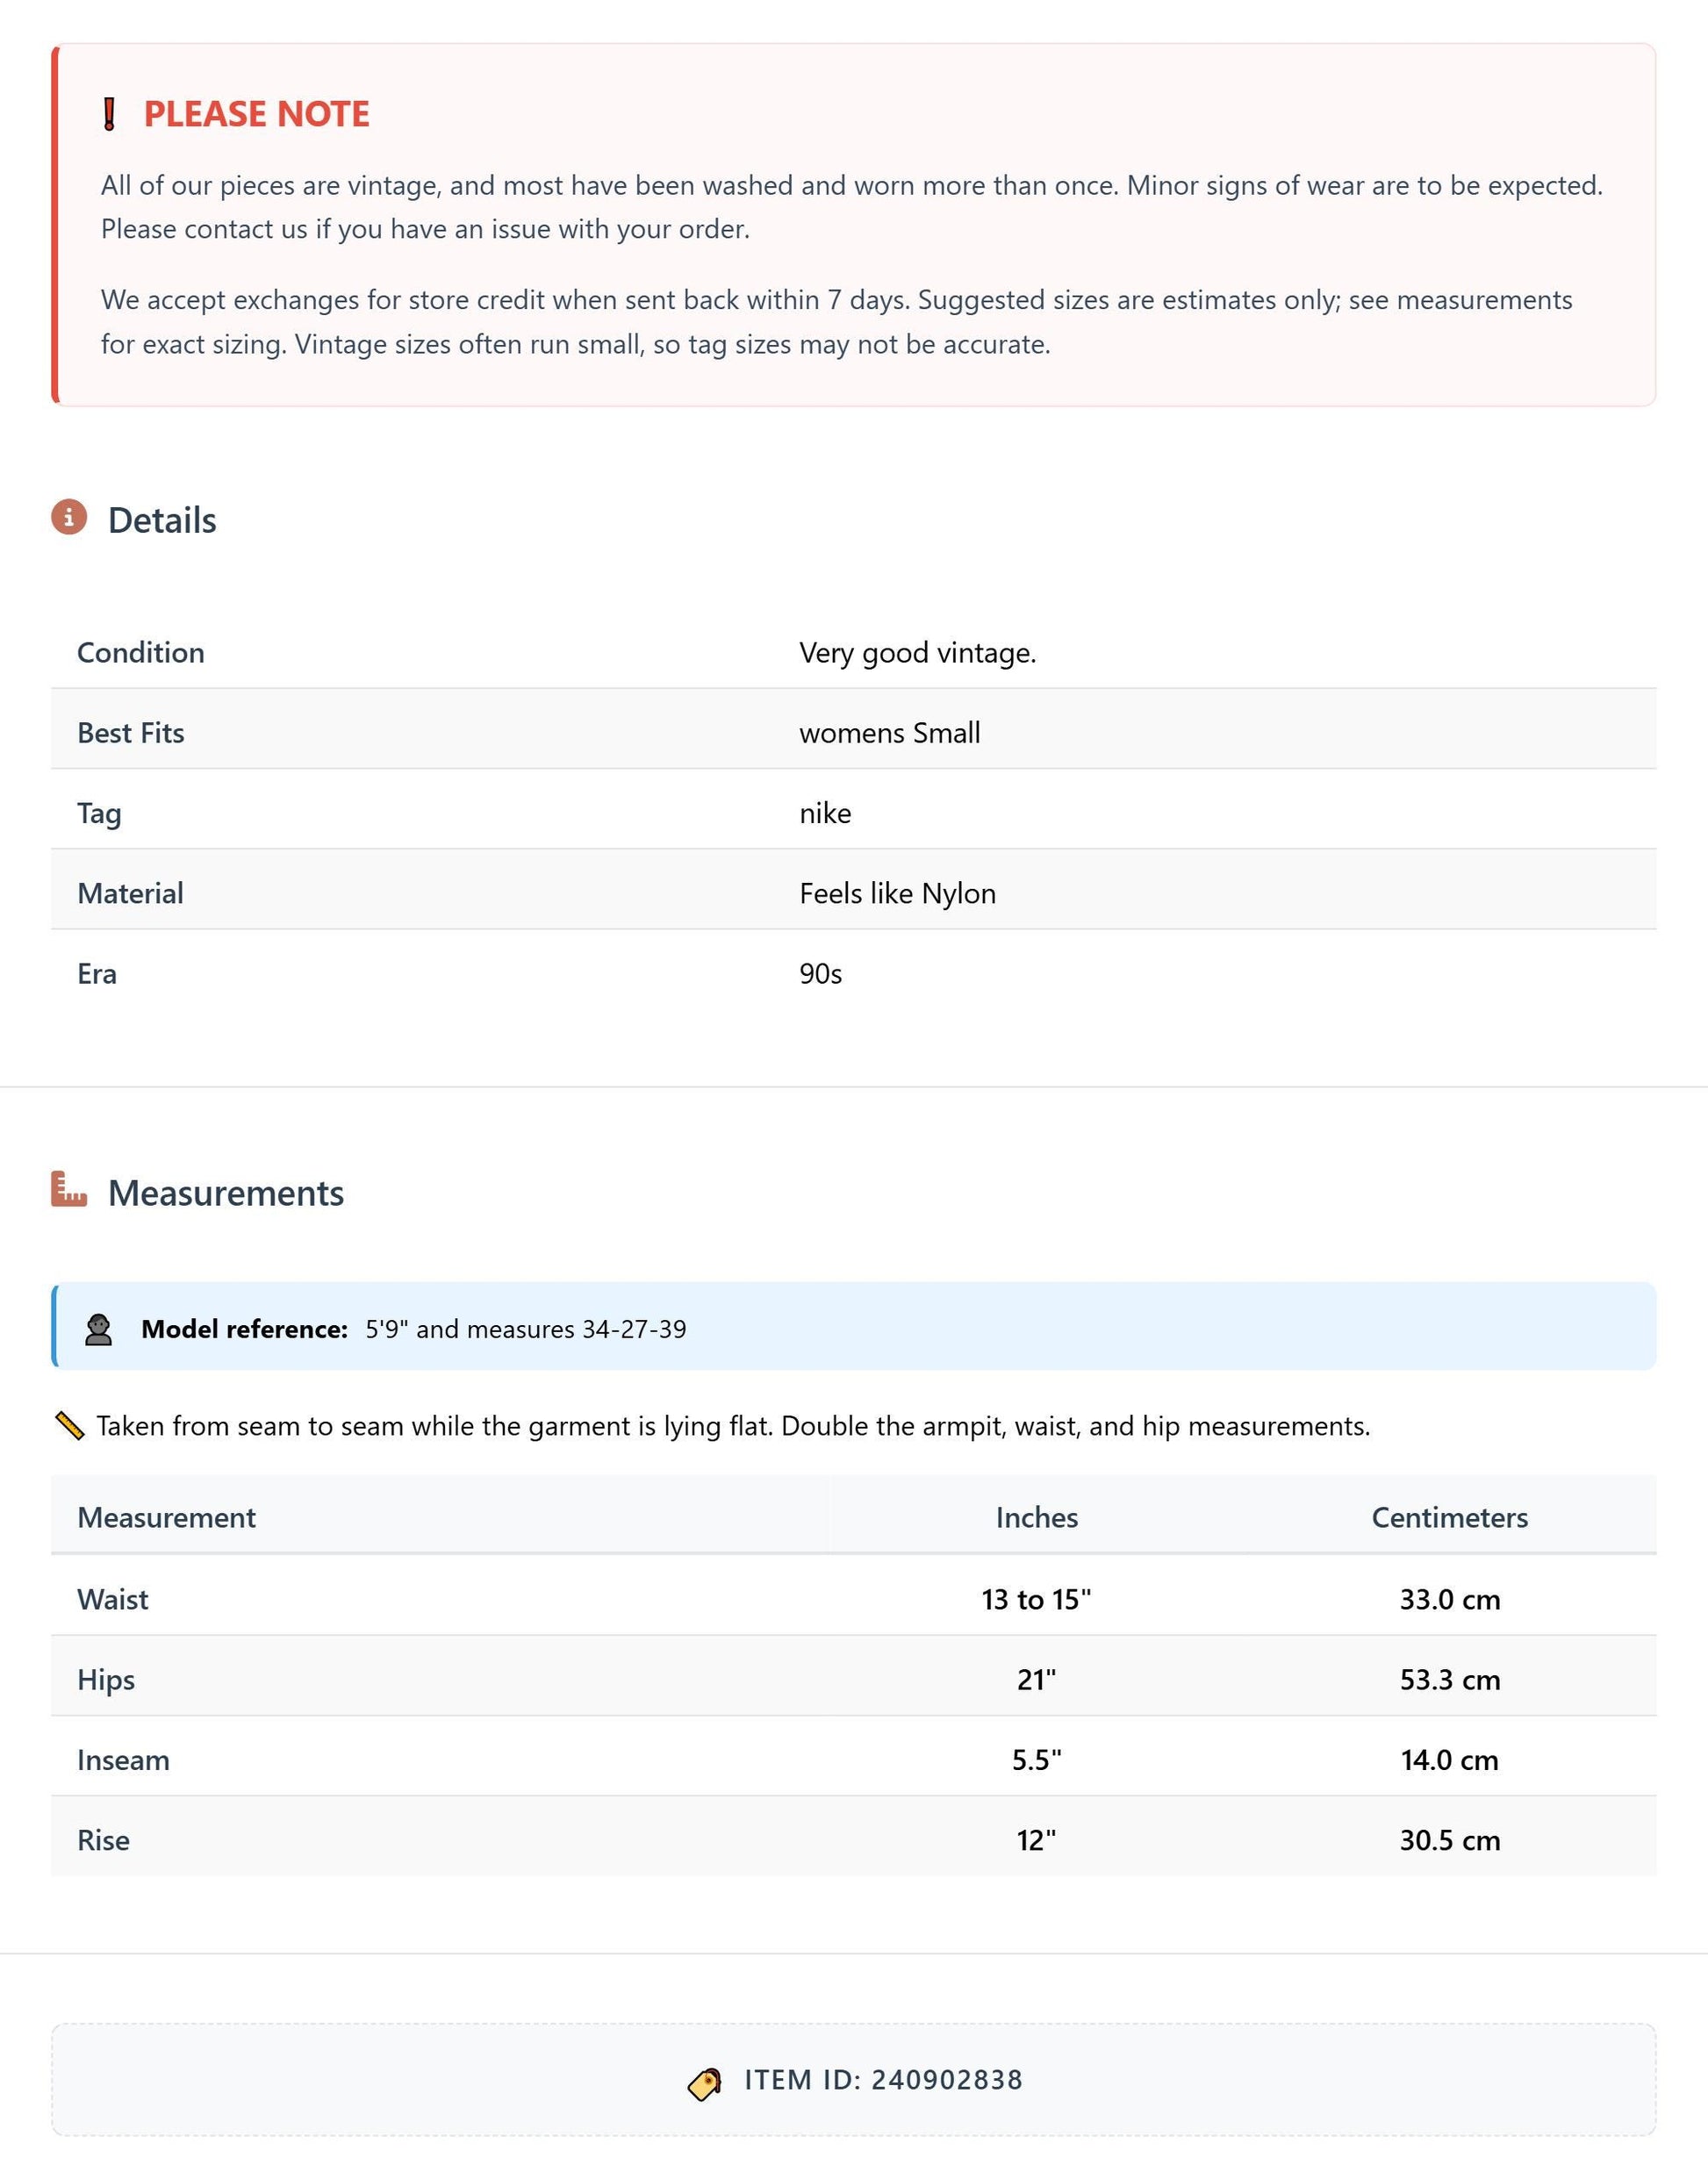Click the Measurements ruler icon

69,1189
